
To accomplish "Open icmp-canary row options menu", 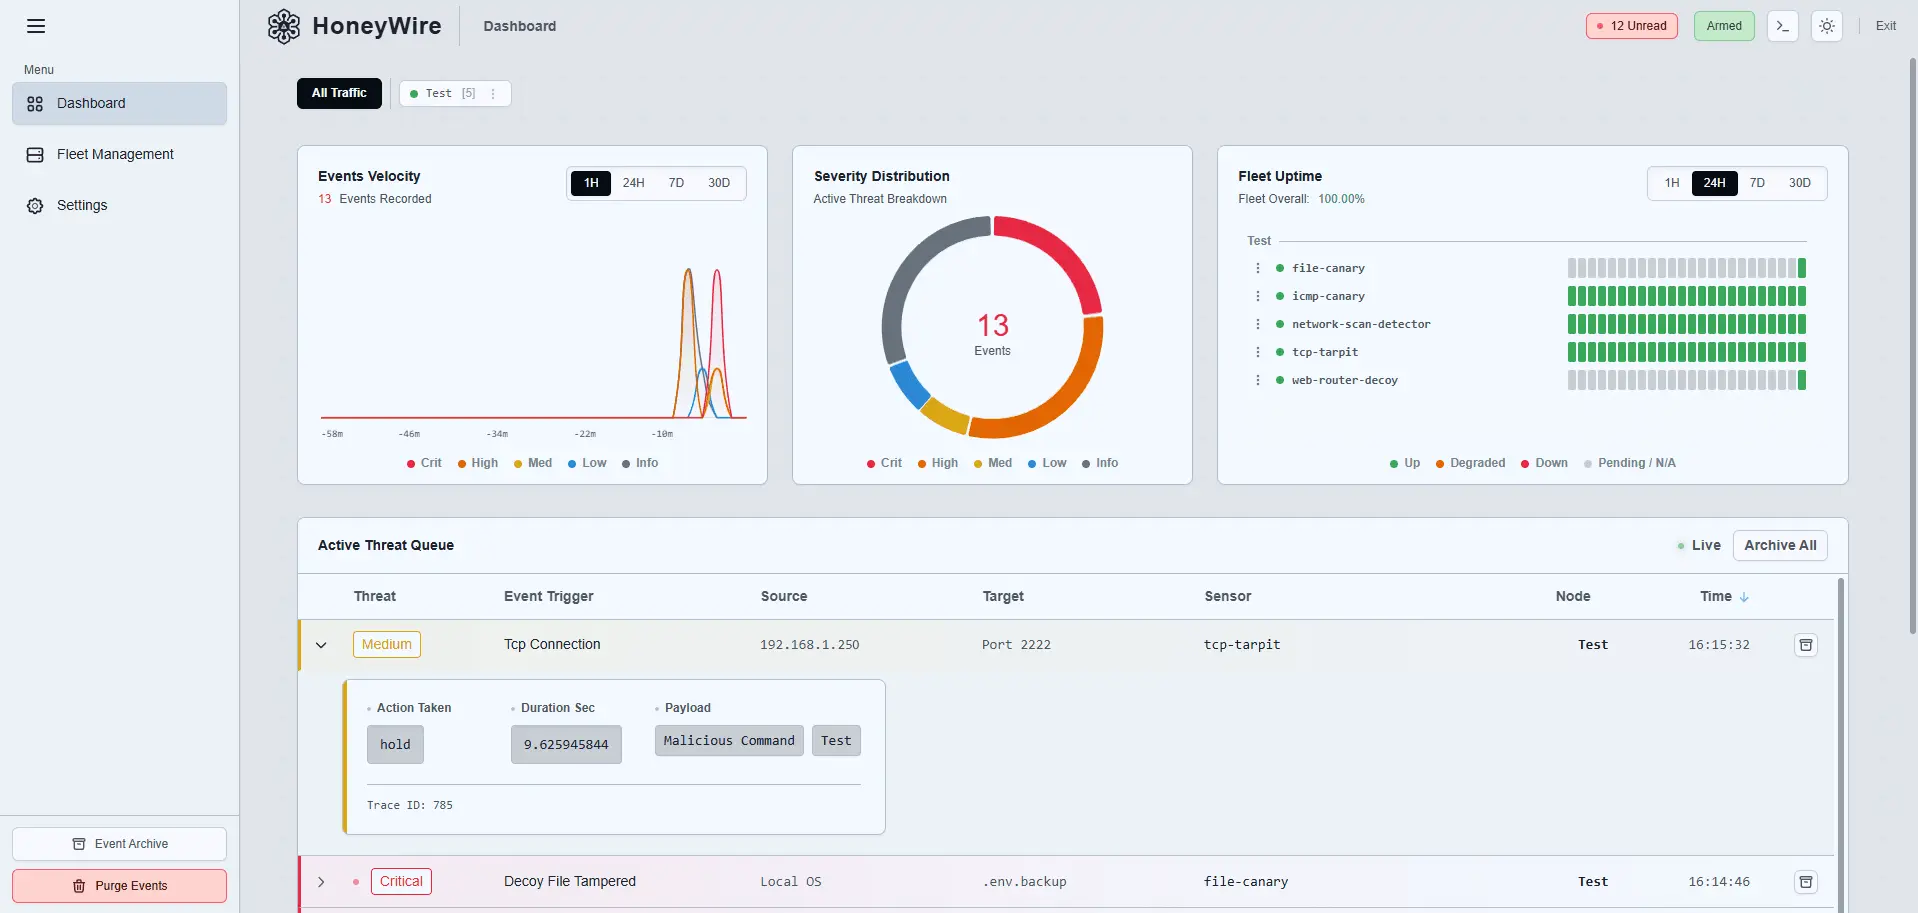I will point(1258,296).
